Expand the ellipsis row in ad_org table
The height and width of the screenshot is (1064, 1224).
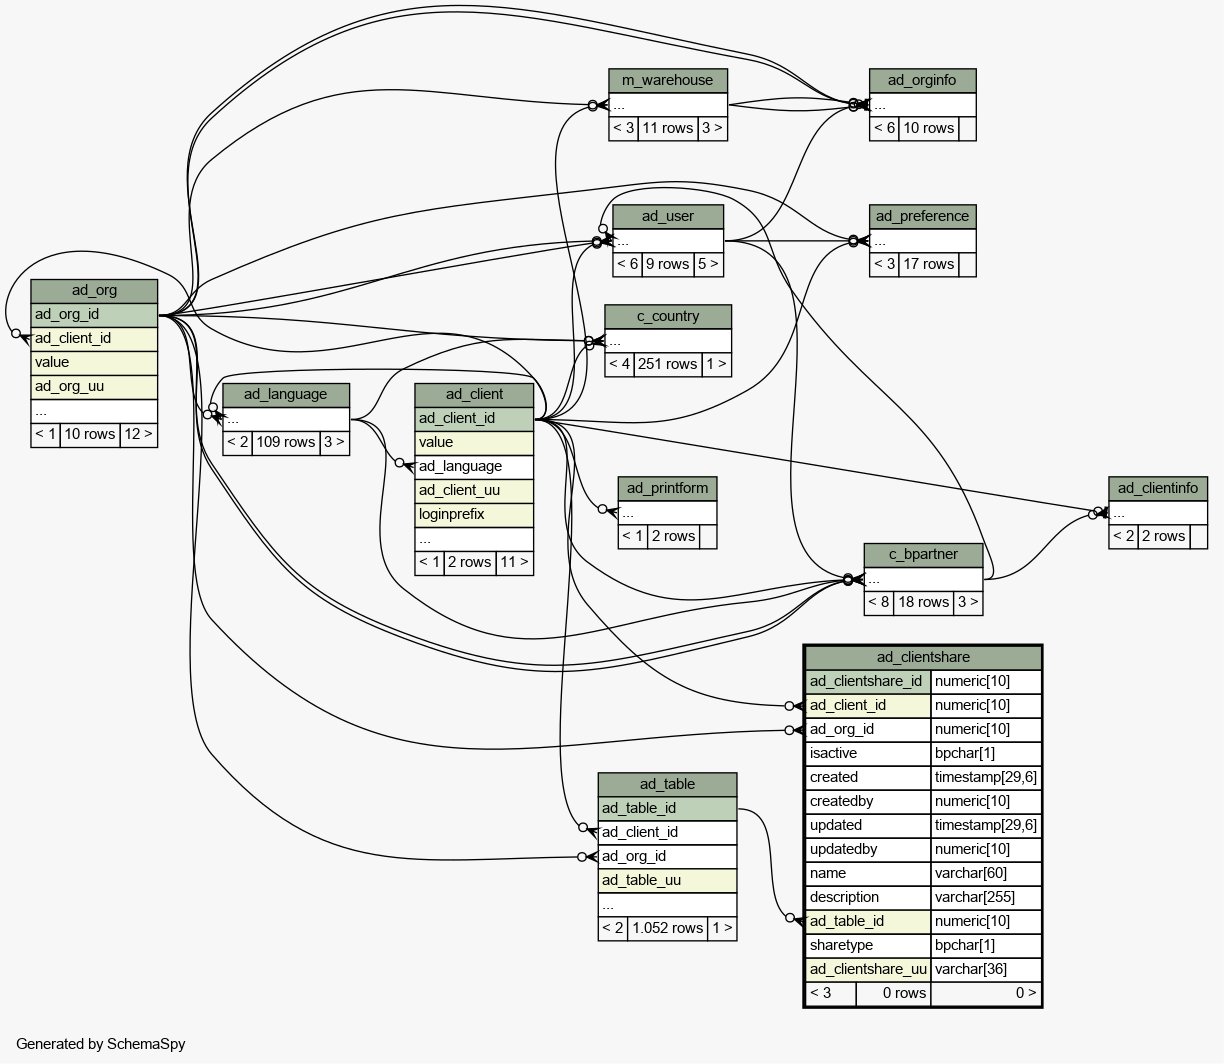[x=94, y=410]
